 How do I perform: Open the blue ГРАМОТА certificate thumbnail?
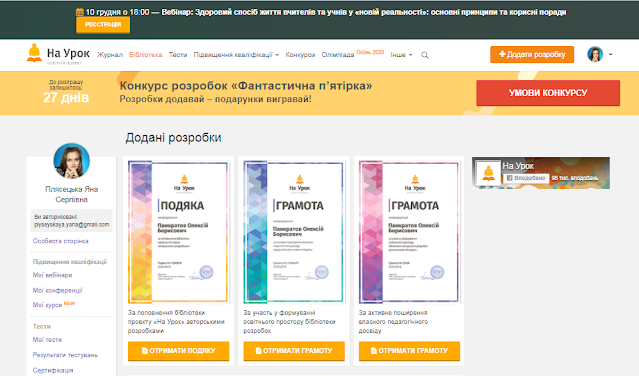tap(294, 232)
